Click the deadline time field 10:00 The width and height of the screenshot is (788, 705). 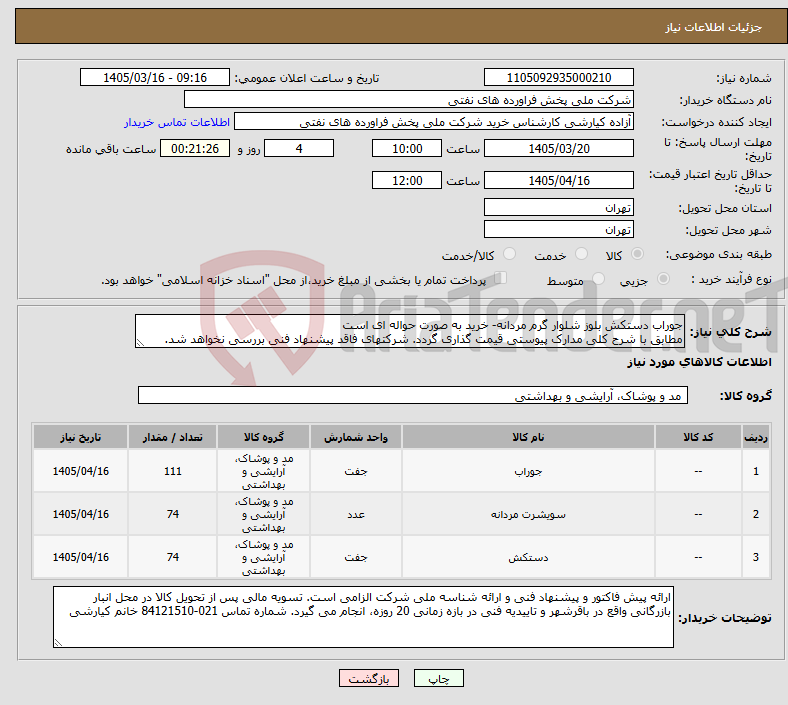pos(407,148)
